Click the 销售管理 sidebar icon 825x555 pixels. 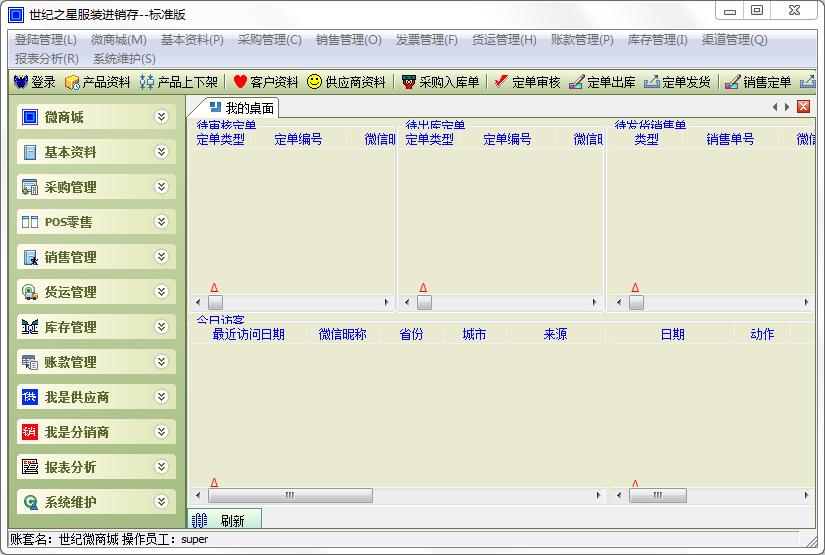(x=31, y=257)
